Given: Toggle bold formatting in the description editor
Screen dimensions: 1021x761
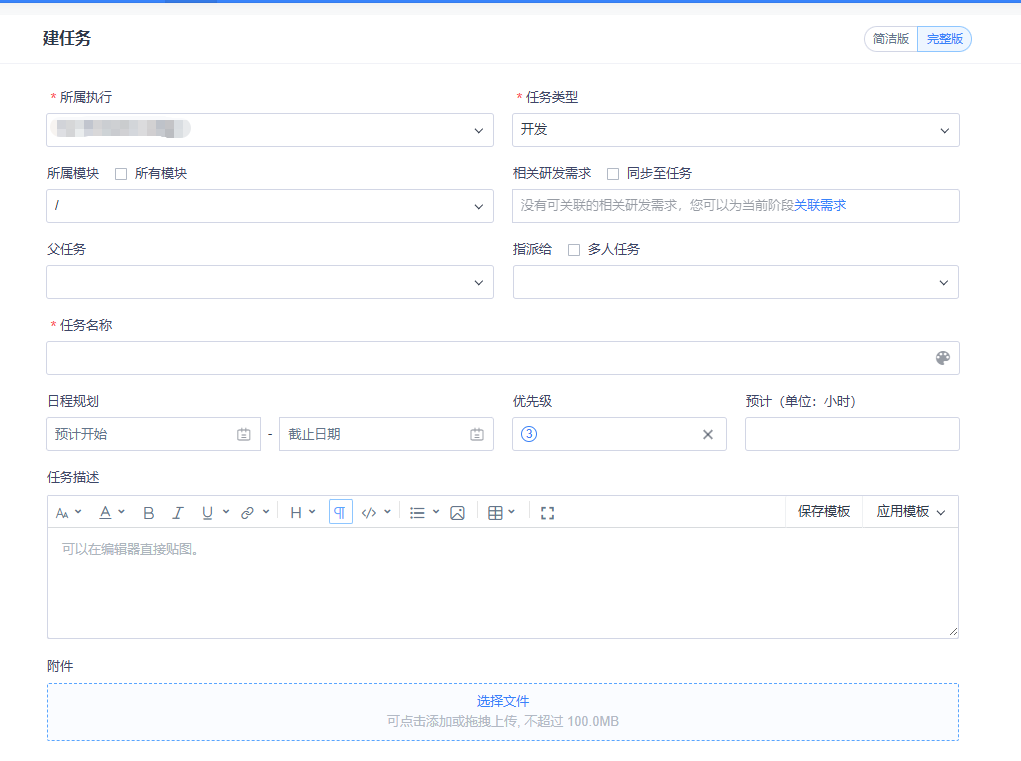Looking at the screenshot, I should pos(148,511).
